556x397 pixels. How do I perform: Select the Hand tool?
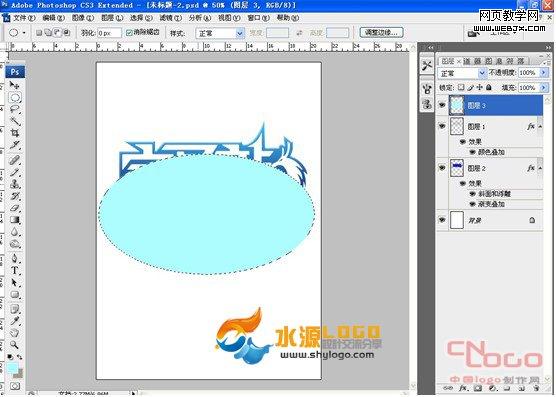point(15,333)
